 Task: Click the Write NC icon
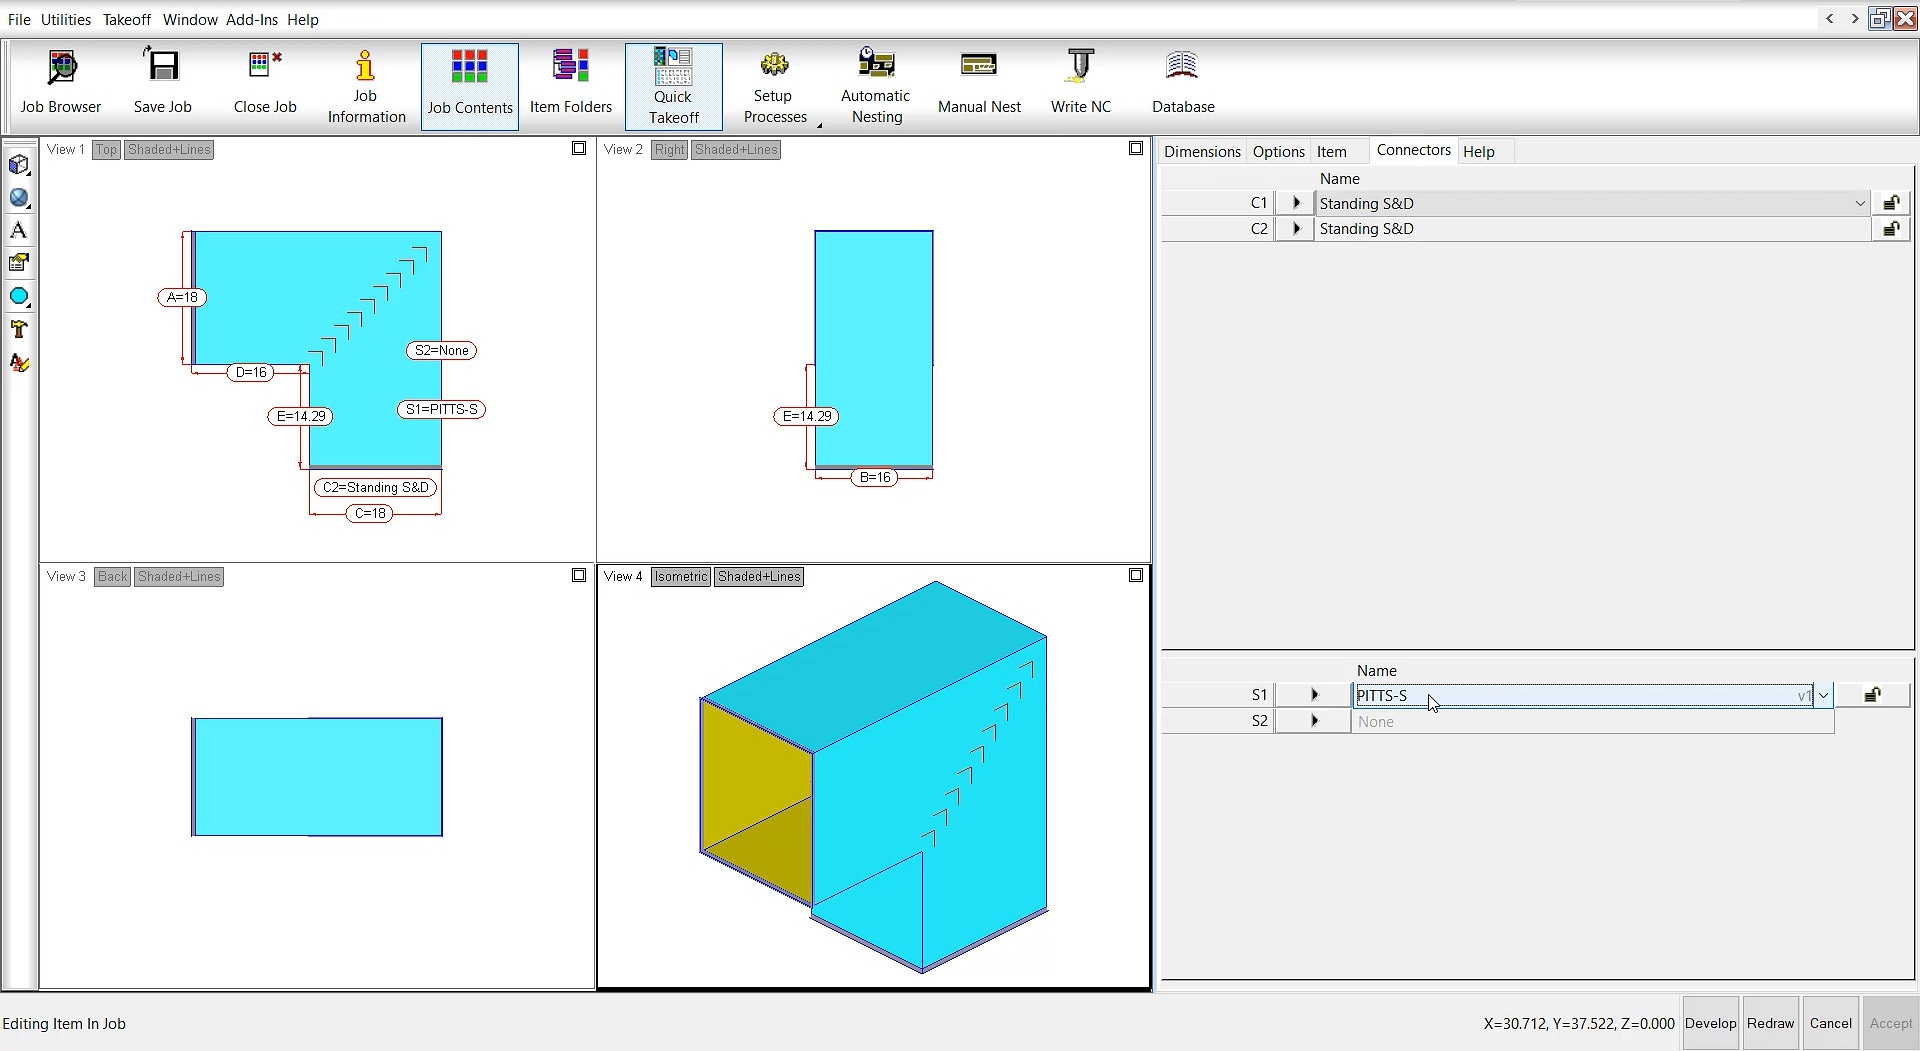1080,84
